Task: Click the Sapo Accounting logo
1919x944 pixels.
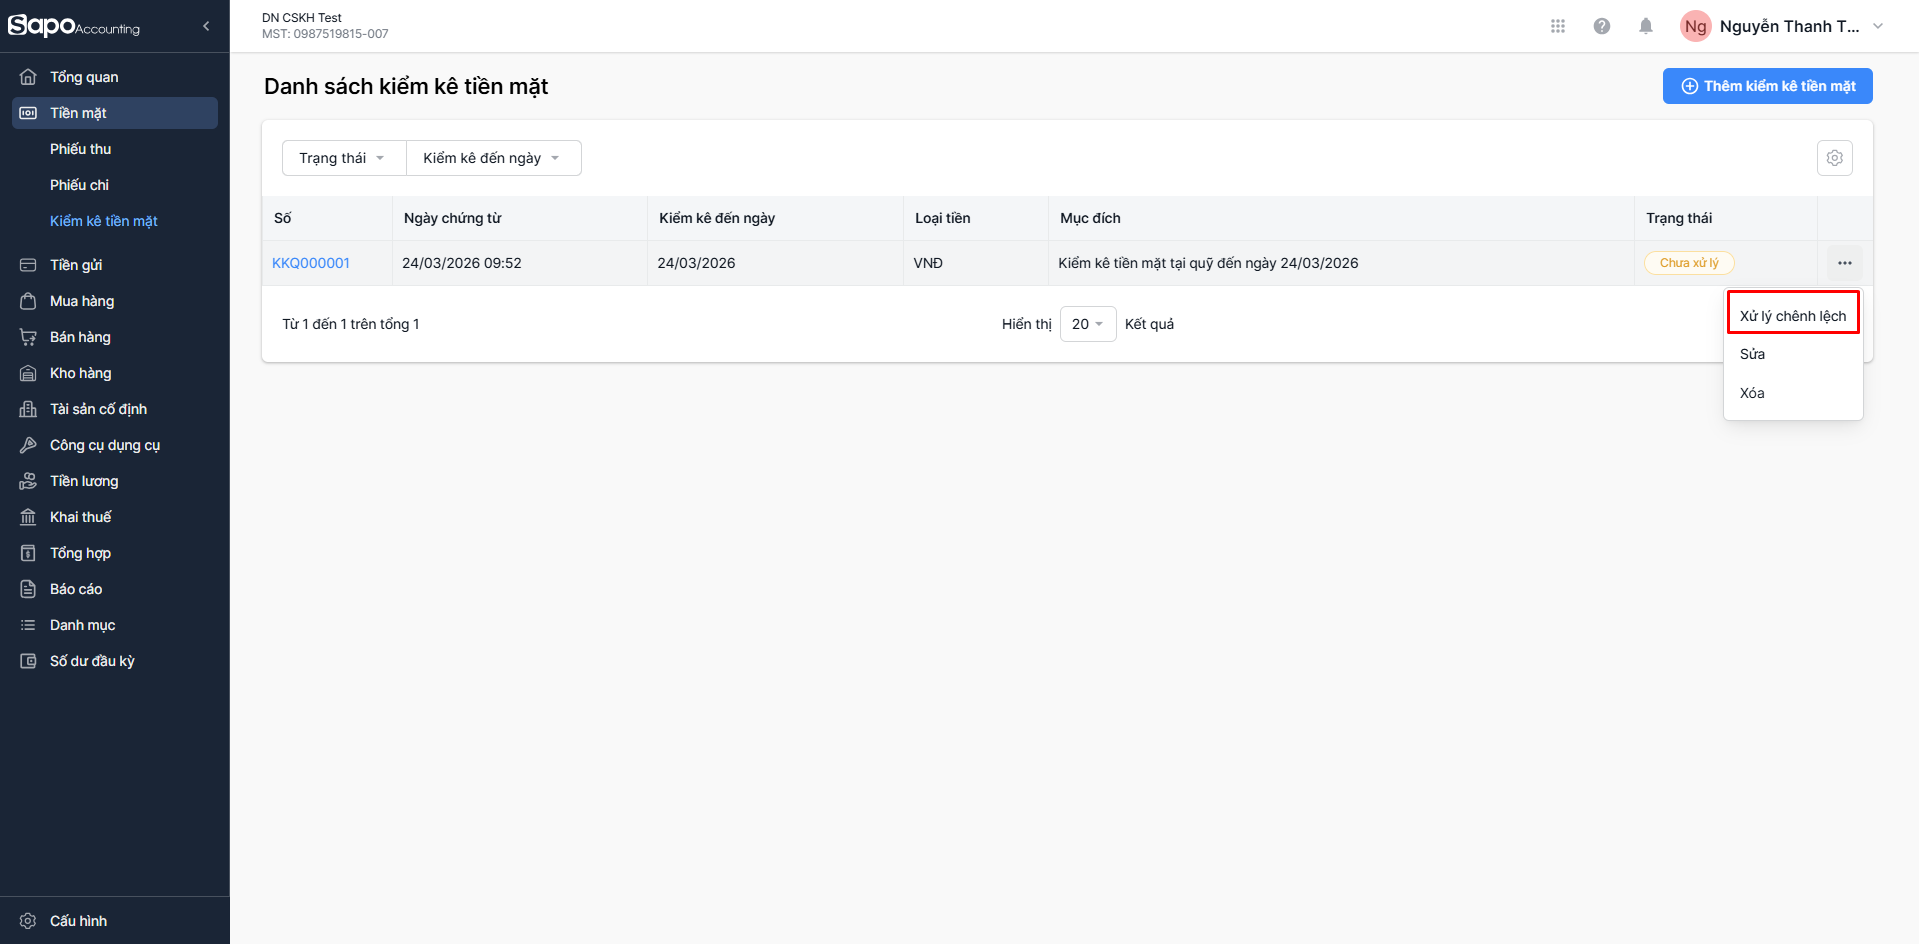Action: click(x=74, y=26)
